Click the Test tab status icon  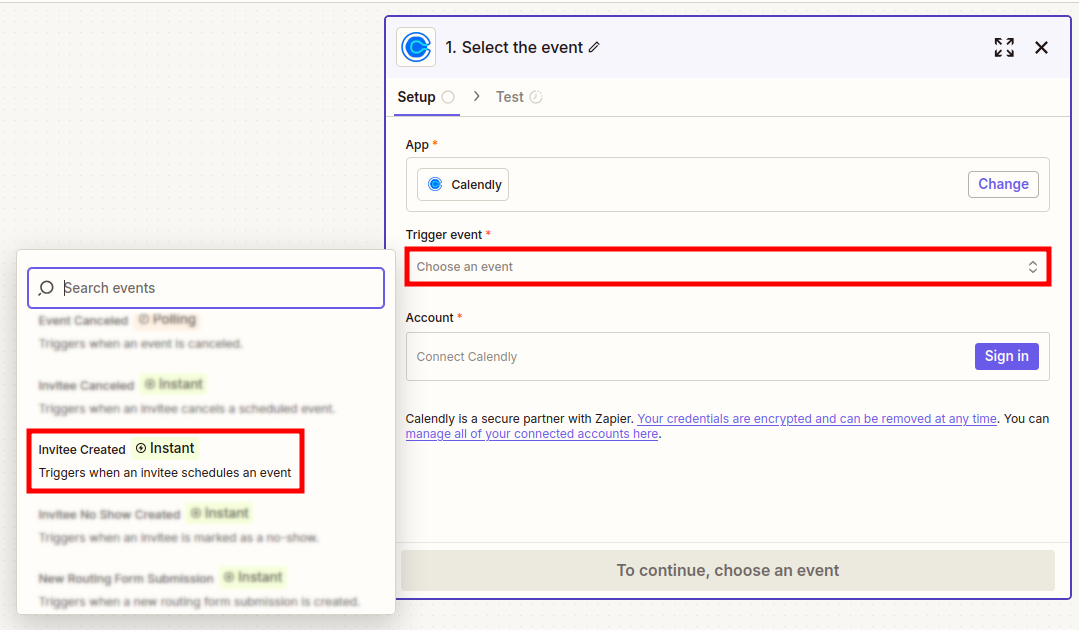(536, 97)
